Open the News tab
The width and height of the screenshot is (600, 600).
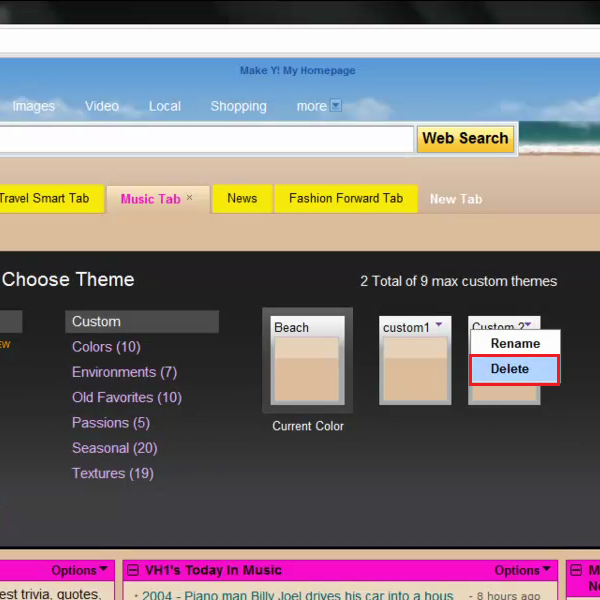tap(242, 198)
